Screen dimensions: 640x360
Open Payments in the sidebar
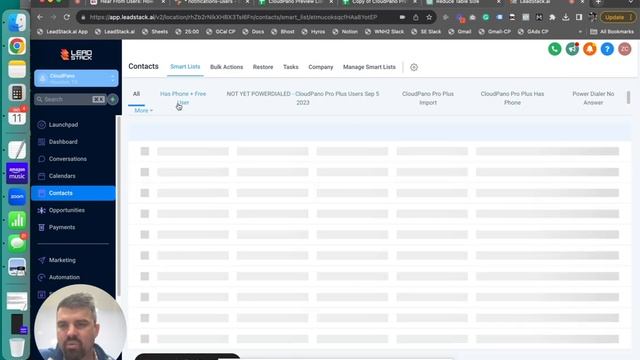coord(62,227)
